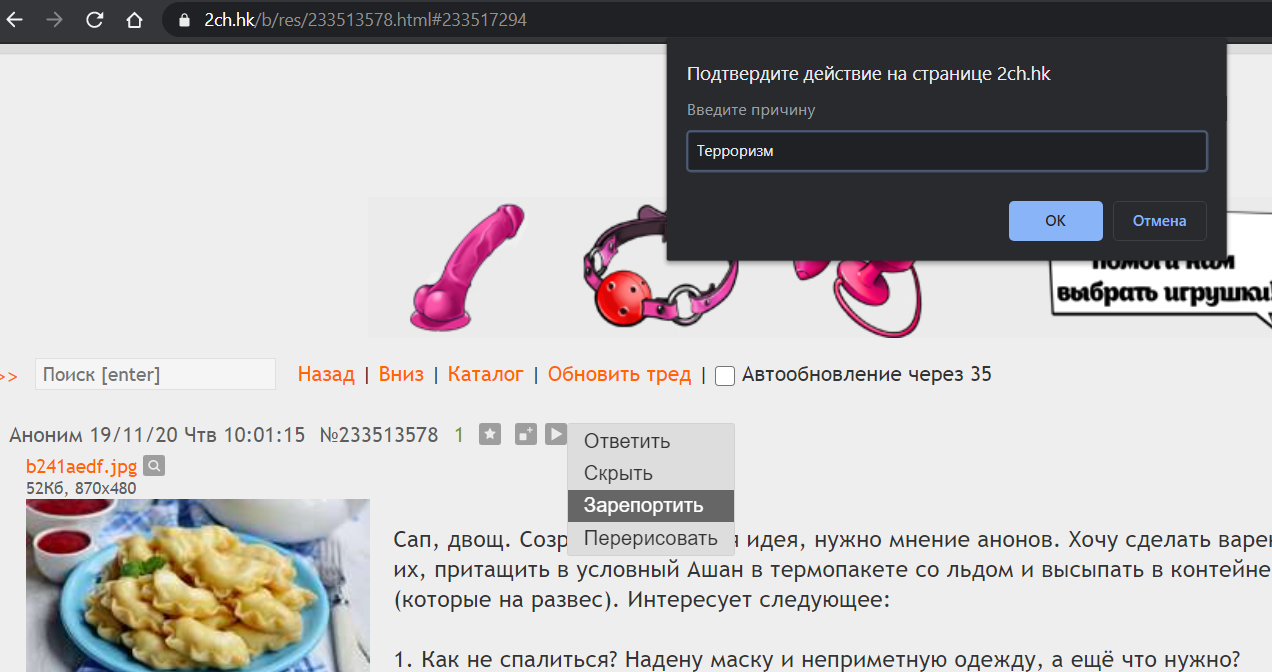This screenshot has width=1272, height=672.
Task: Click the dialog title Подтвердите действие на странице 2ch.hk
Action: click(x=868, y=74)
